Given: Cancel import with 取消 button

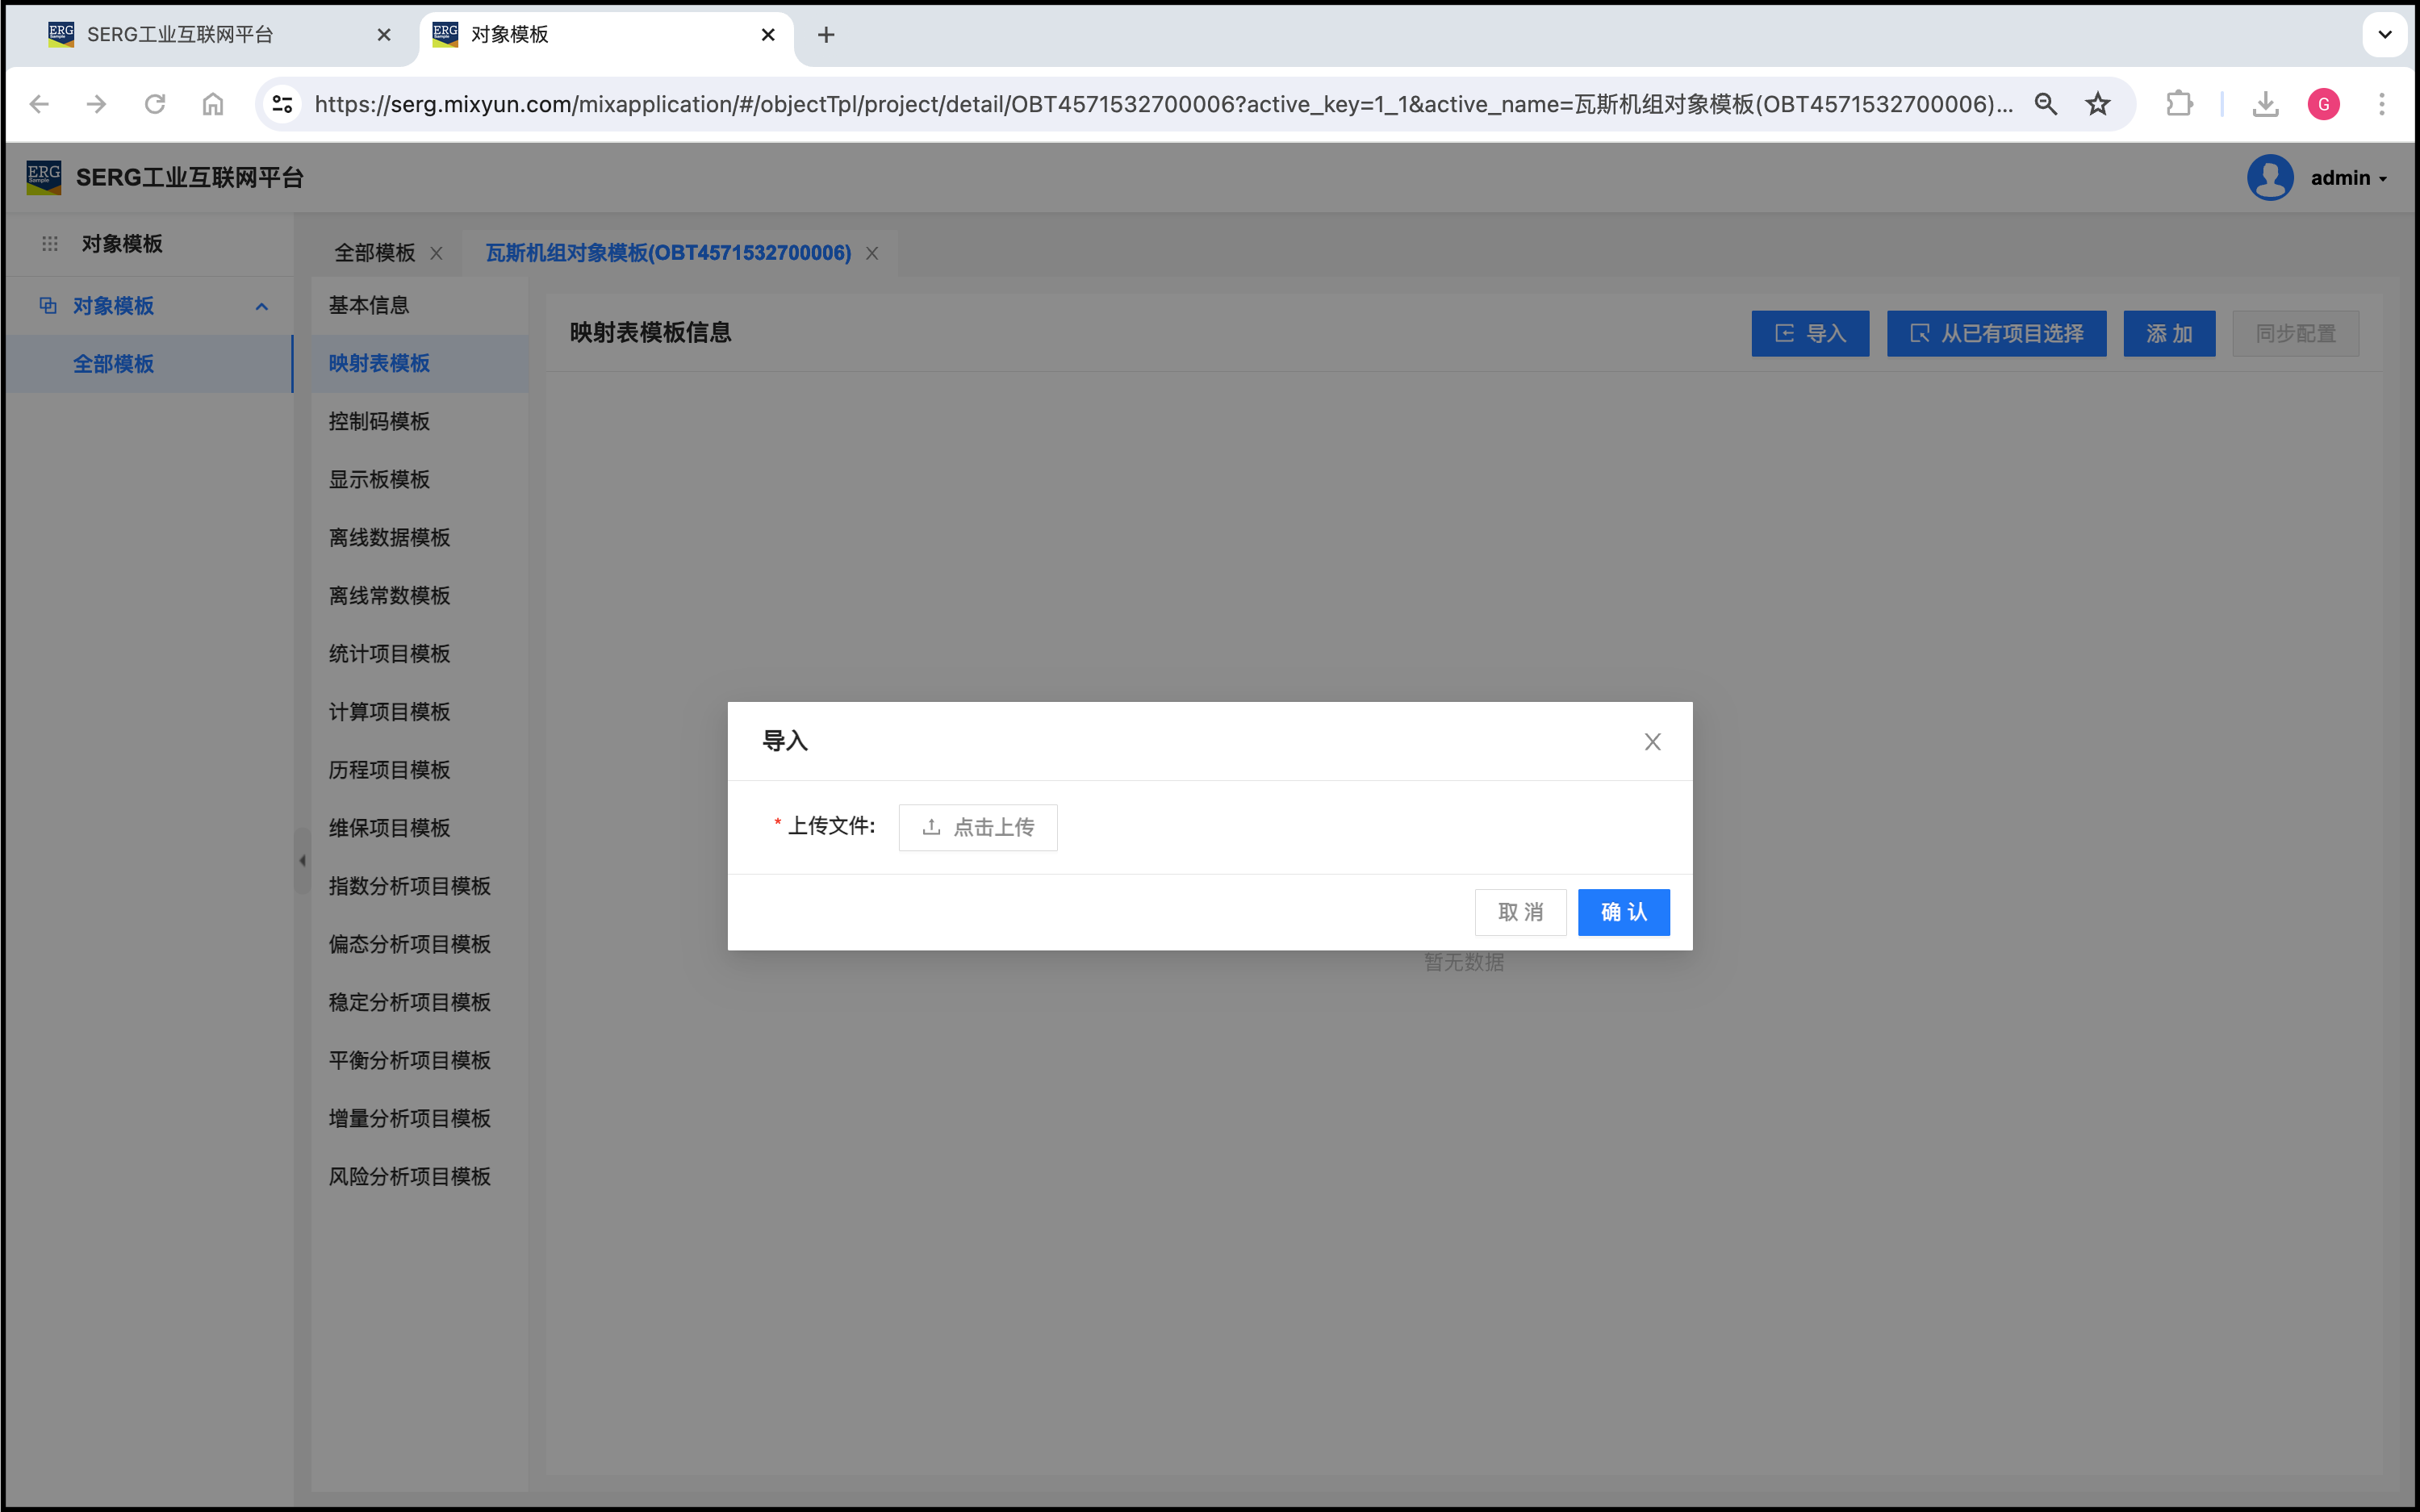Looking at the screenshot, I should pos(1520,912).
